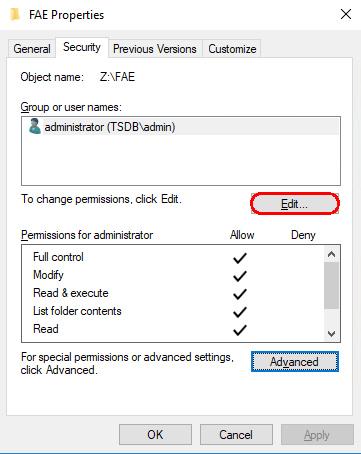Screen dimensions: 361x454
Task: Click the List folder contents allow checkmark
Action: coord(240,312)
